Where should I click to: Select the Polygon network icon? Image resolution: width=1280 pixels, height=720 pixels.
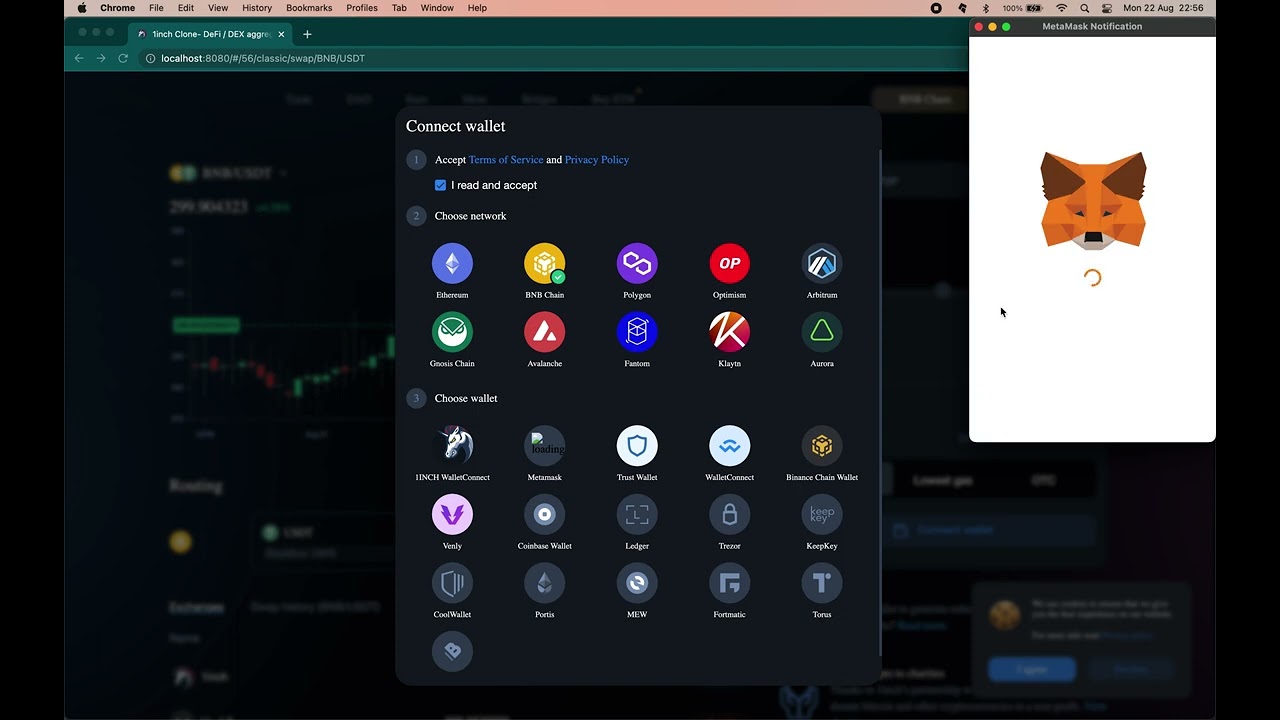pos(637,263)
